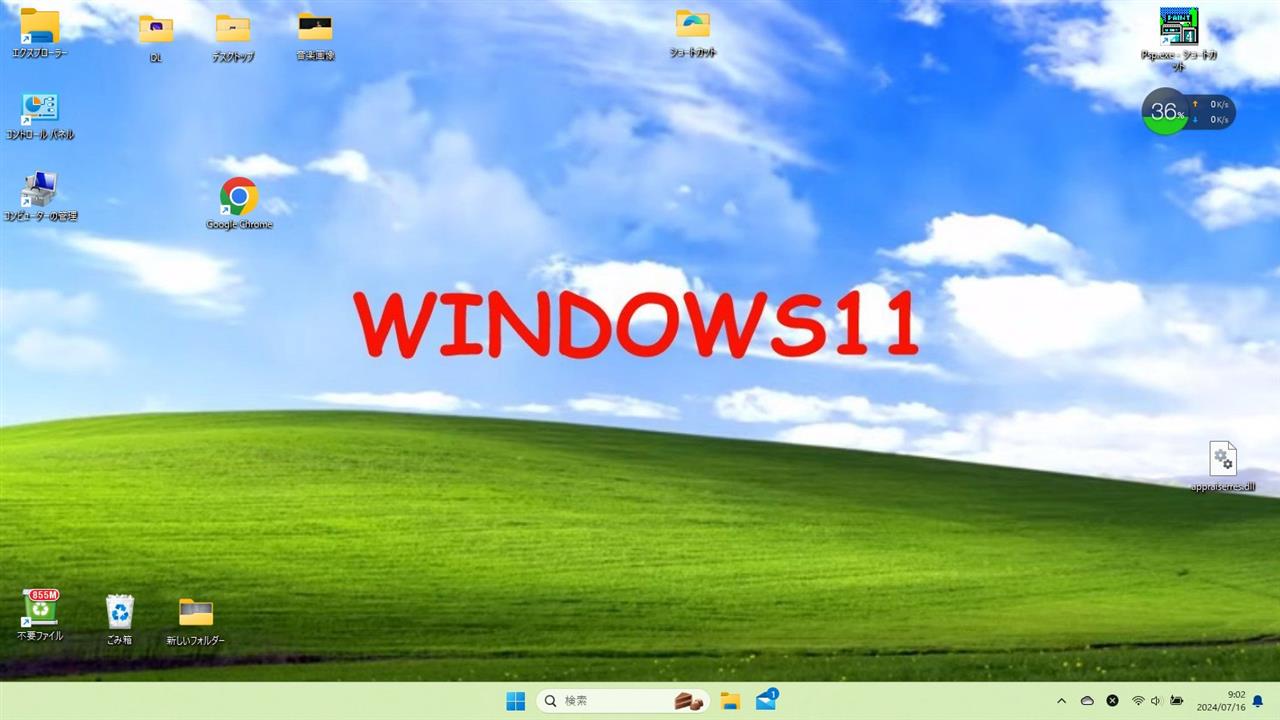Open the clock showing 9:02 2024/07/16
Image resolution: width=1280 pixels, height=720 pixels.
pos(1221,701)
